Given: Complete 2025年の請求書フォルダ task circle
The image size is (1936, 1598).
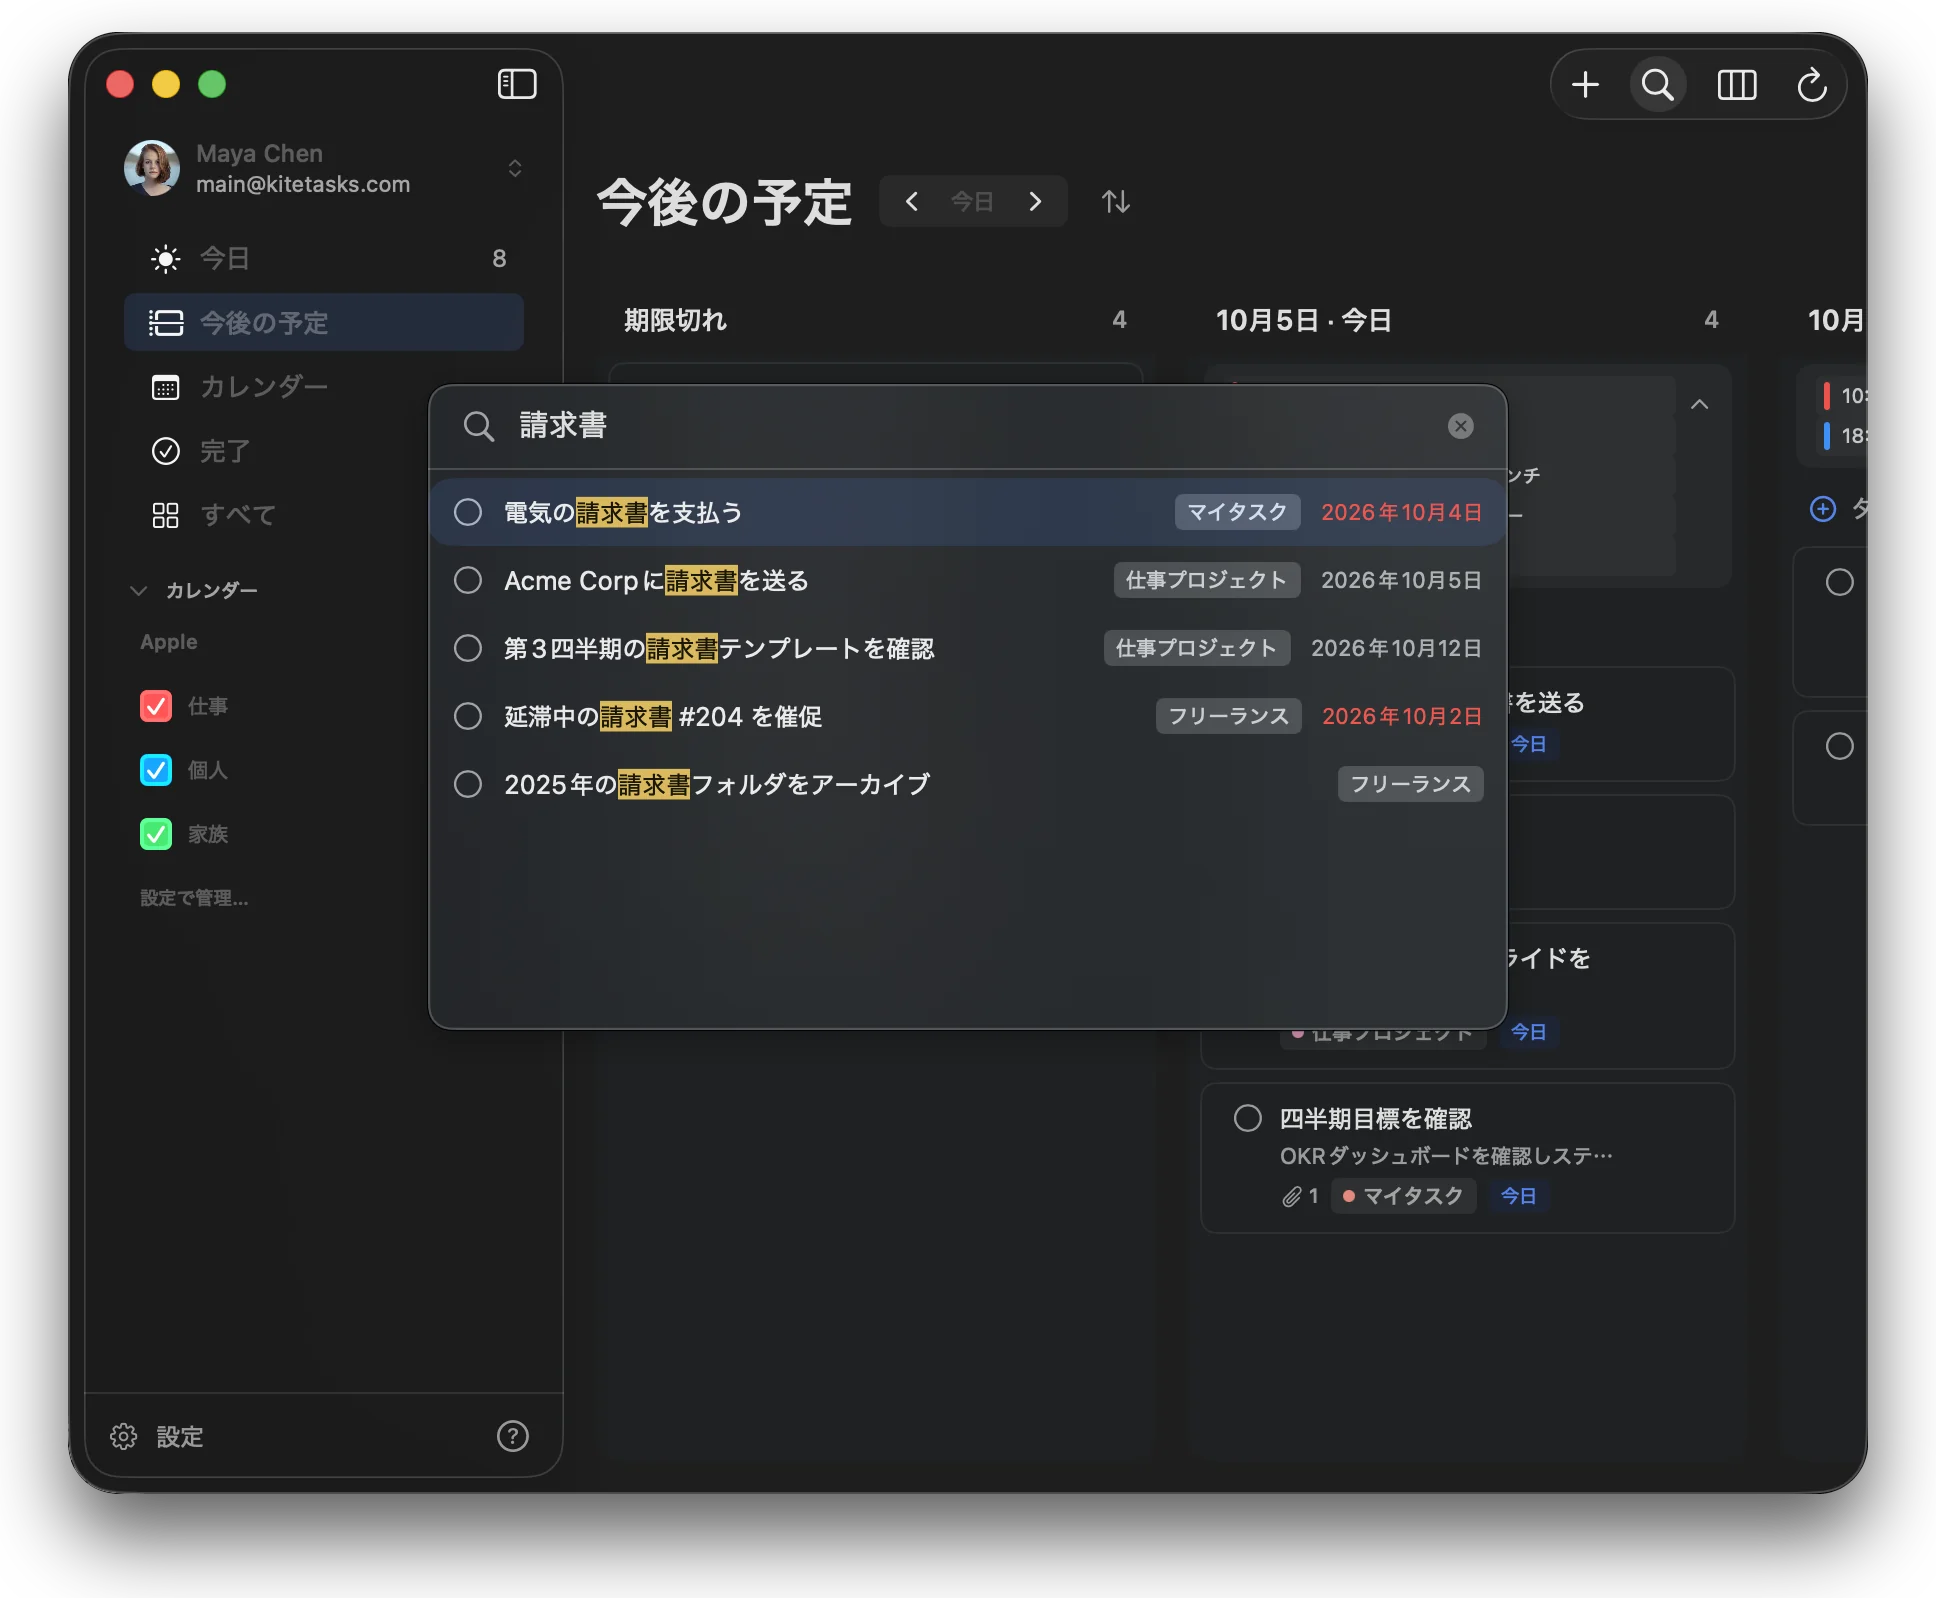Looking at the screenshot, I should pos(468,784).
